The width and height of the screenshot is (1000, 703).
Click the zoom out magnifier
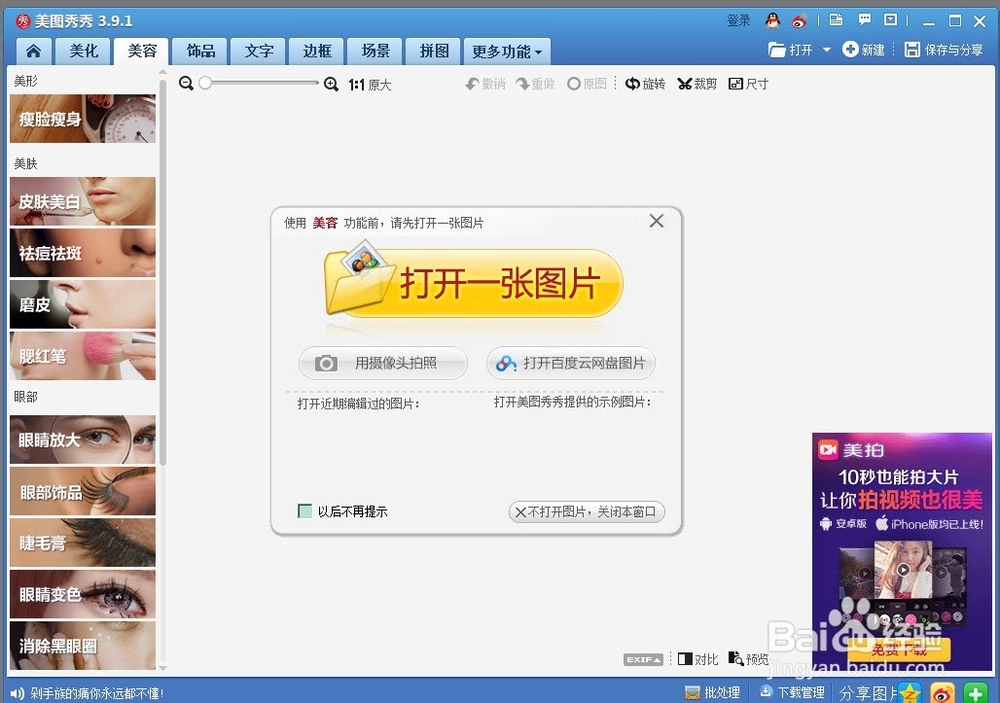click(x=186, y=84)
